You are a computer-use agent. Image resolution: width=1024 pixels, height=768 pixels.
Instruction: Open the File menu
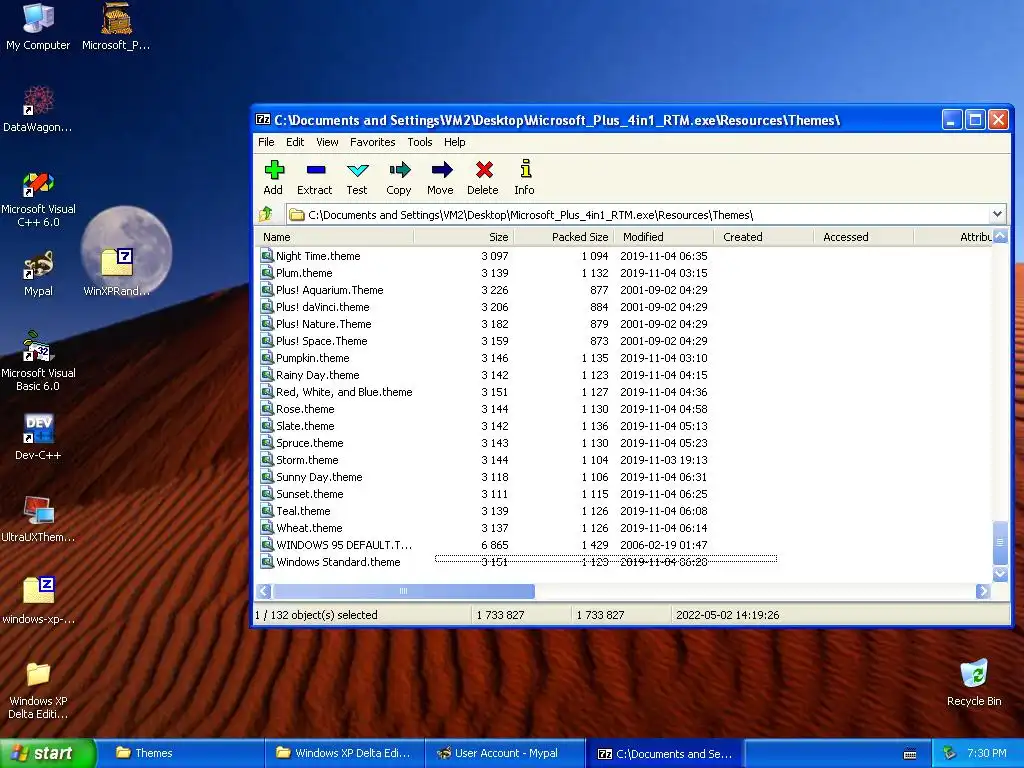coord(266,142)
